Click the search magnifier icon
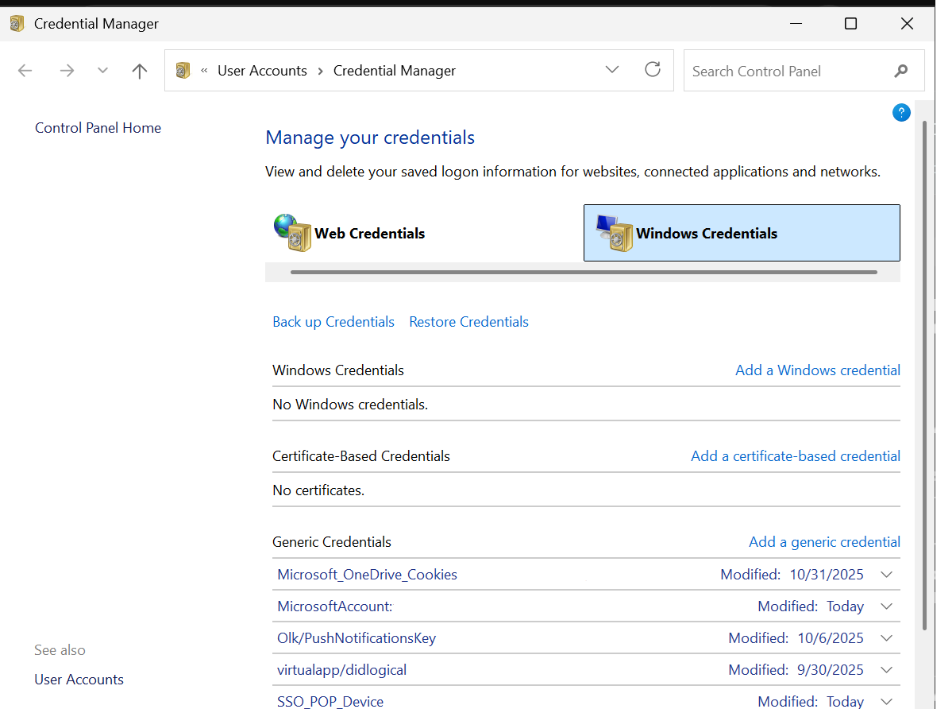This screenshot has height=709, width=936. coord(901,71)
